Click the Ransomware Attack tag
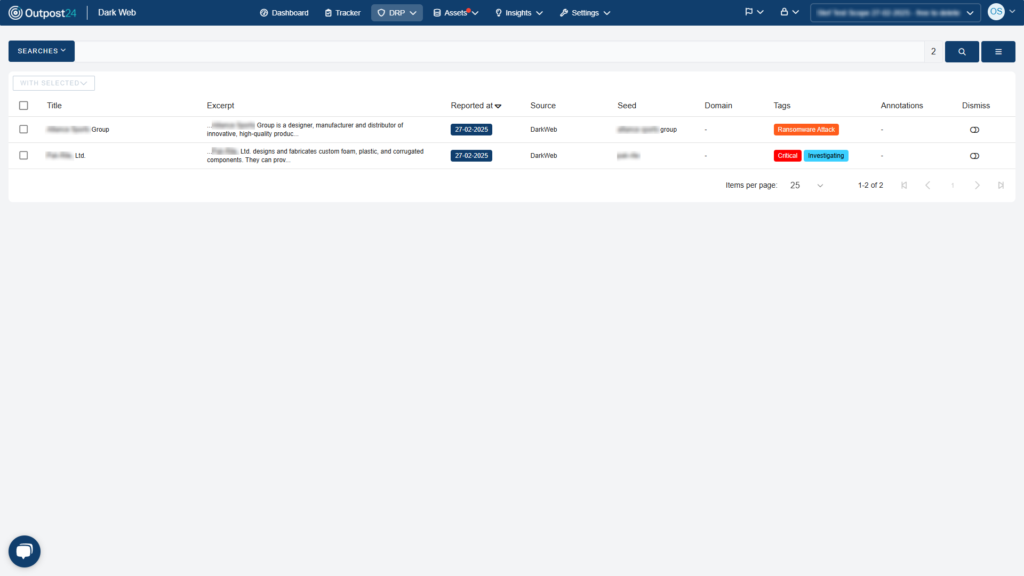 (x=806, y=129)
